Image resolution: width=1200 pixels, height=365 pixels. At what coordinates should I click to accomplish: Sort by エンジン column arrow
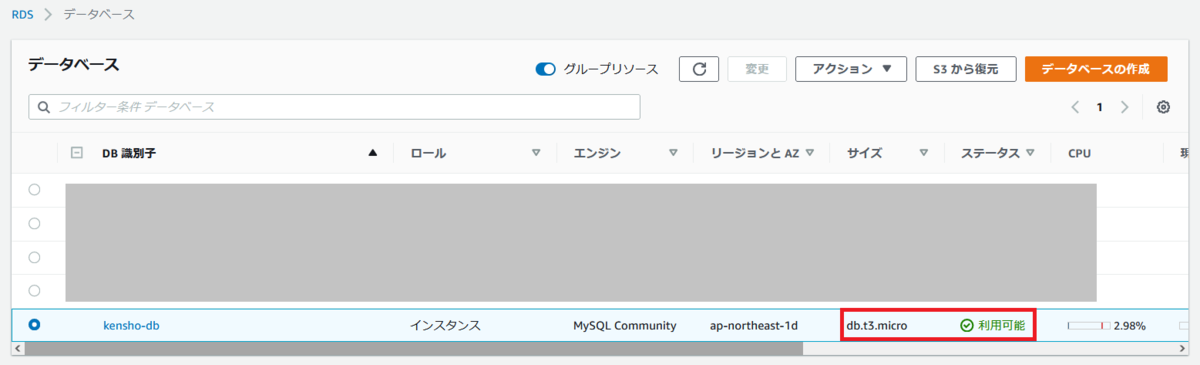pos(673,153)
